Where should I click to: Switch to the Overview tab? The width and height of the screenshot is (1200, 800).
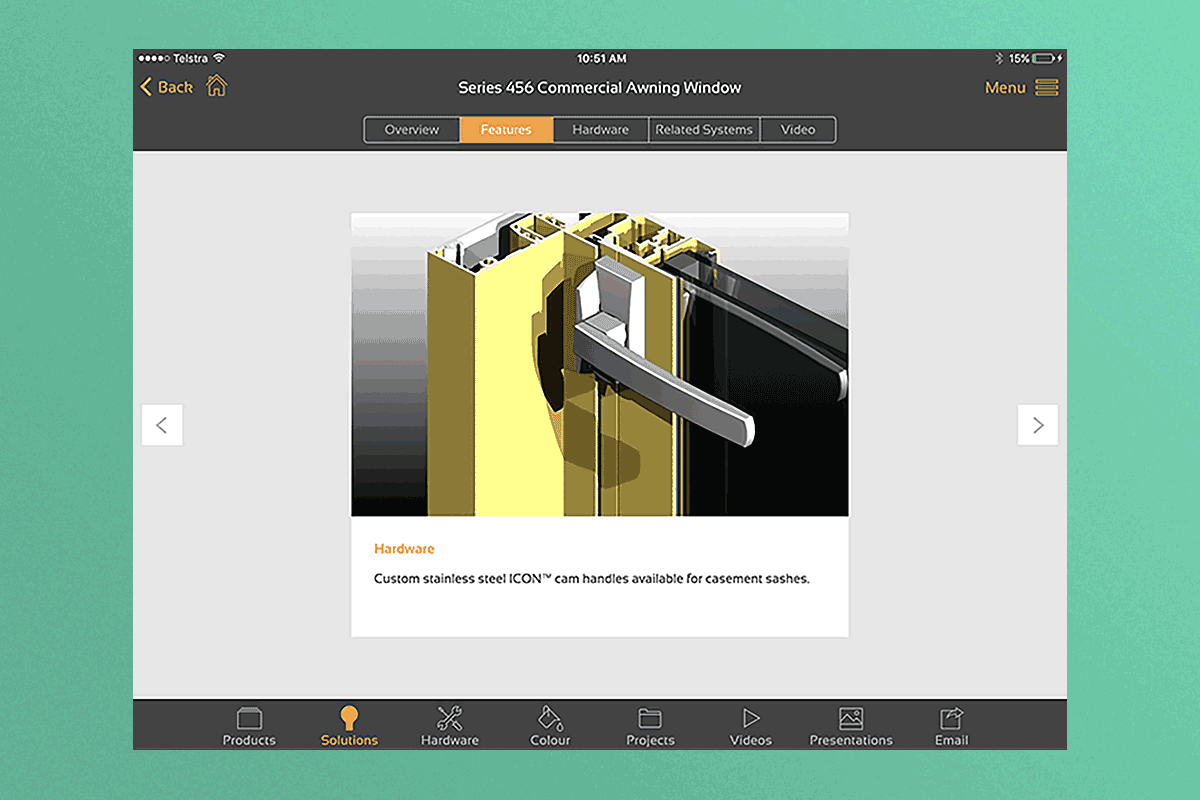pyautogui.click(x=412, y=130)
